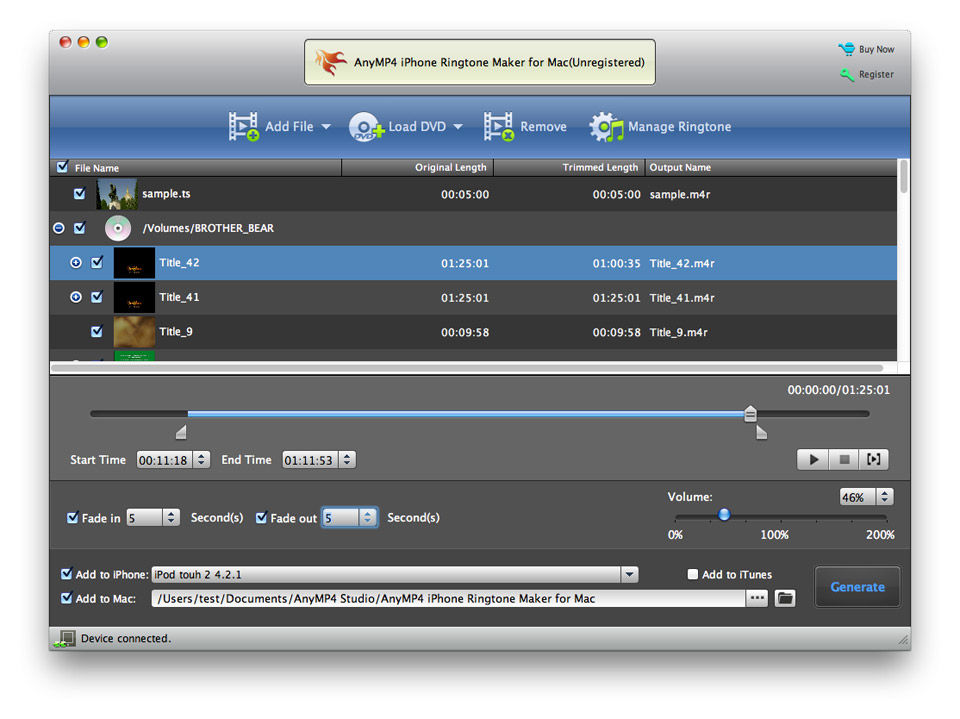Click the Register link
The height and width of the screenshot is (719, 960).
click(876, 75)
